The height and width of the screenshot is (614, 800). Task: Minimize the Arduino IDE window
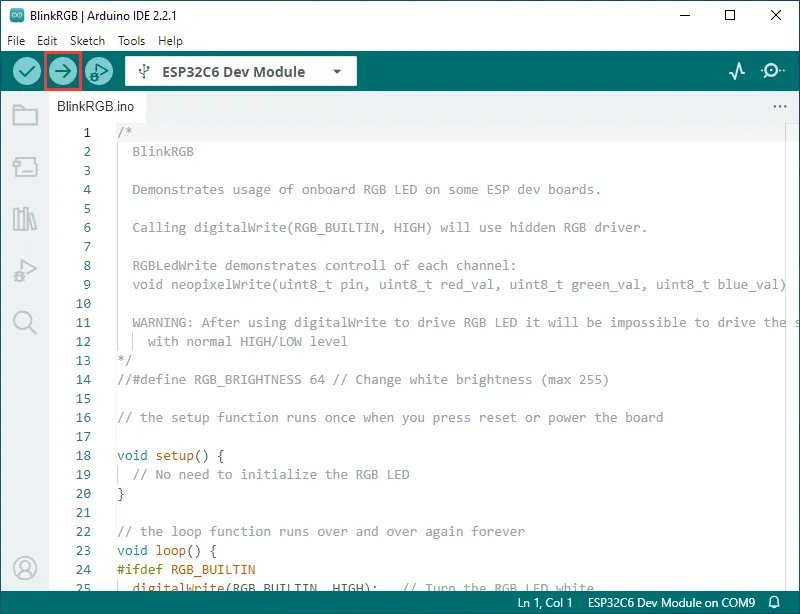click(685, 15)
